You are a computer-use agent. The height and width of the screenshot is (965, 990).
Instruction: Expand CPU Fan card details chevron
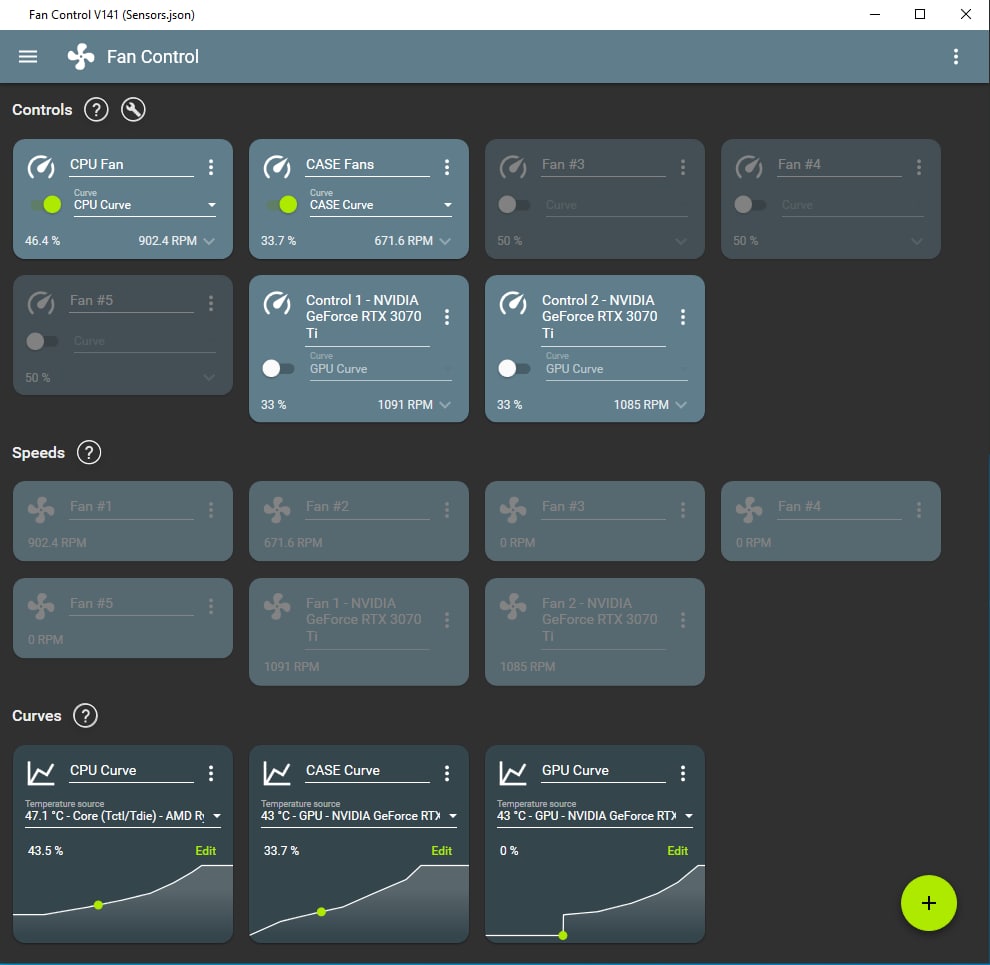click(x=209, y=241)
